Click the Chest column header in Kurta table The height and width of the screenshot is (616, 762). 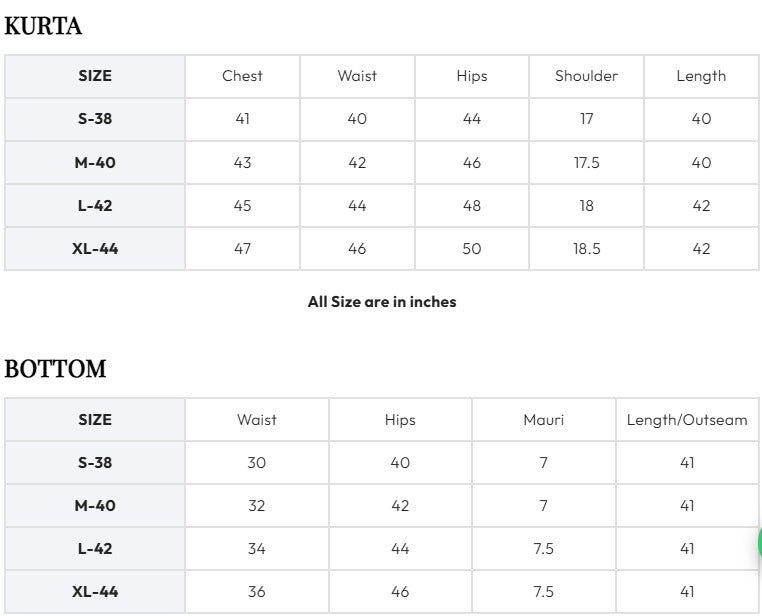[242, 76]
